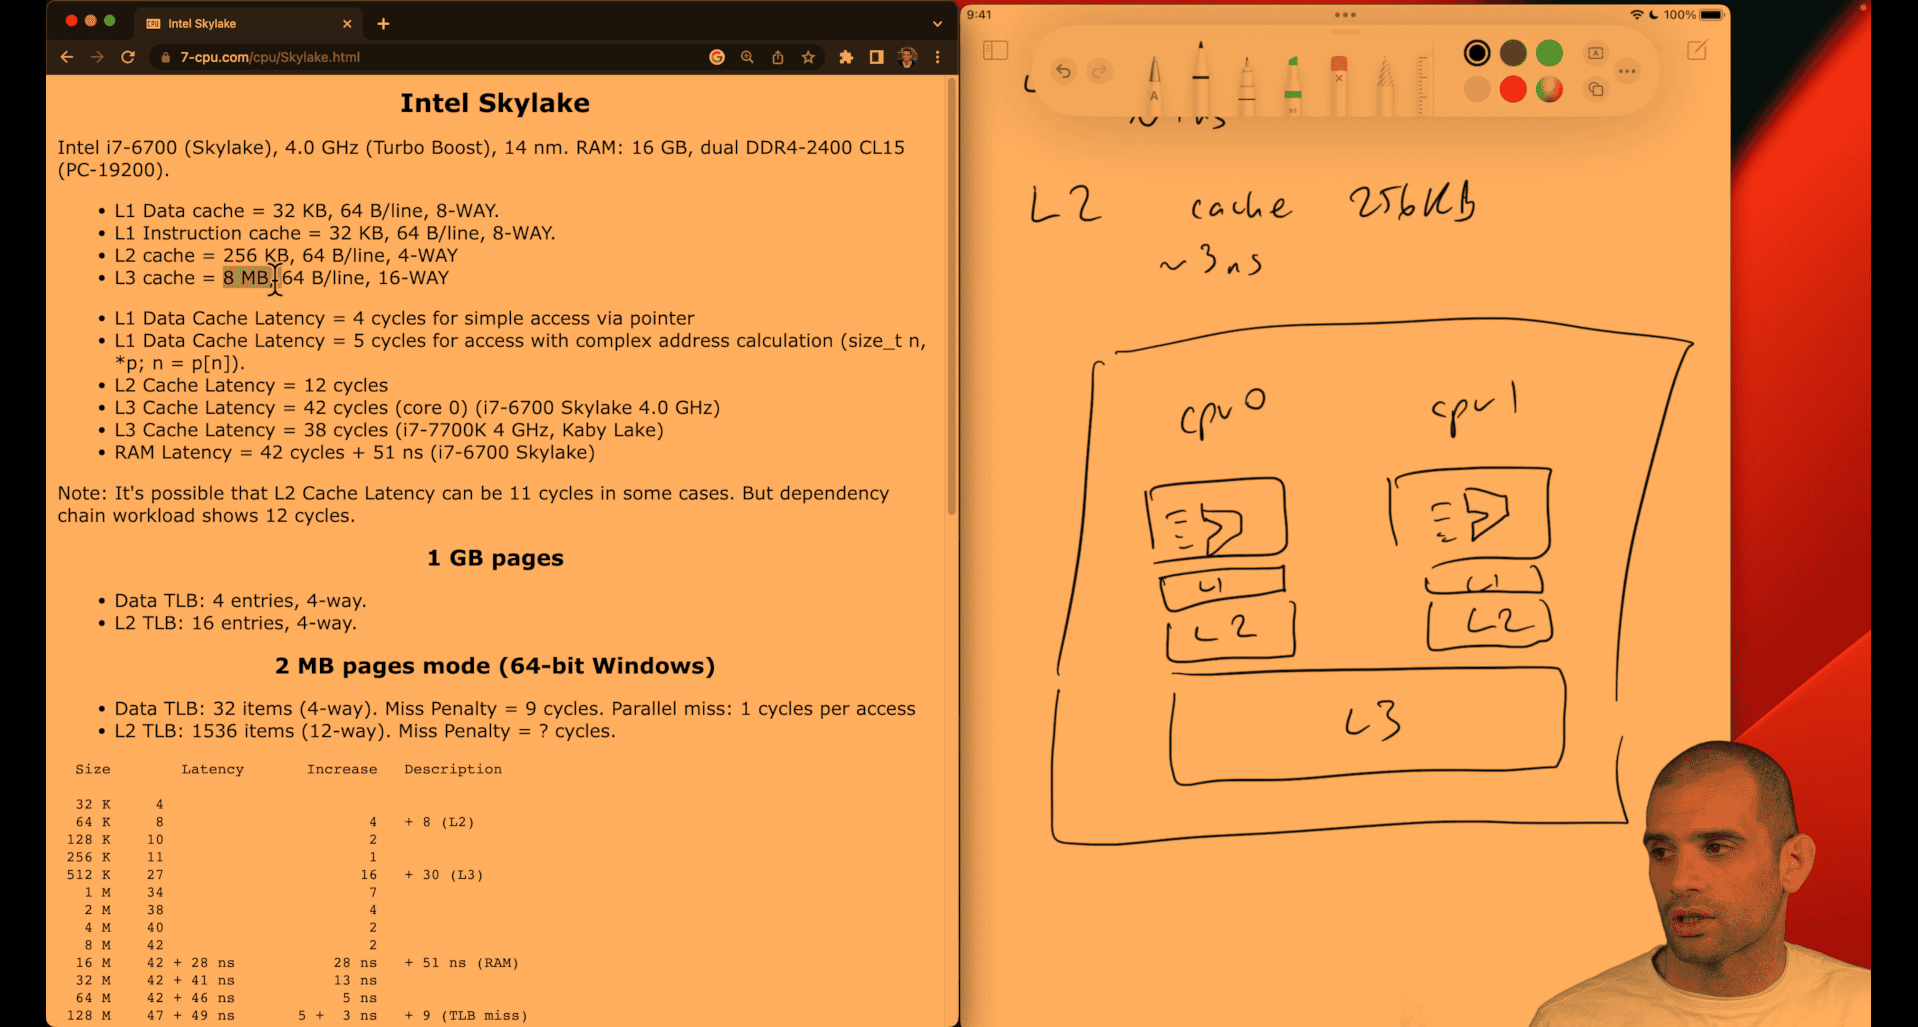1918x1027 pixels.
Task: Choose the red color swatch
Action: point(1512,90)
